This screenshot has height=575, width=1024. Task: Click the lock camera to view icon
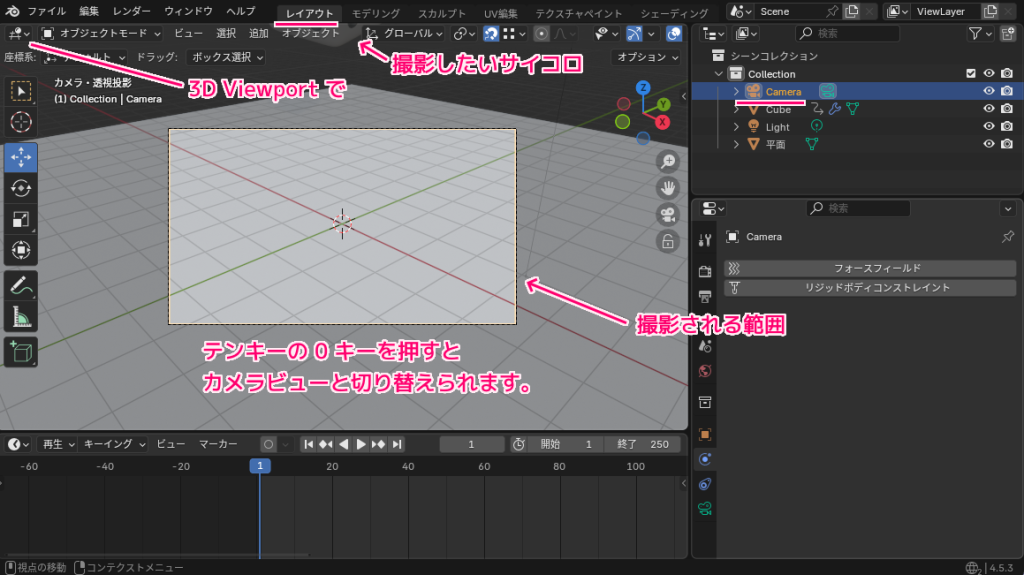click(x=667, y=242)
